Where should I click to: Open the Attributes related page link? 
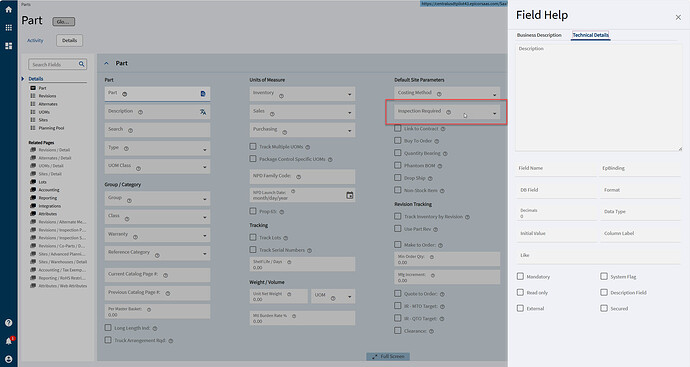(x=48, y=214)
